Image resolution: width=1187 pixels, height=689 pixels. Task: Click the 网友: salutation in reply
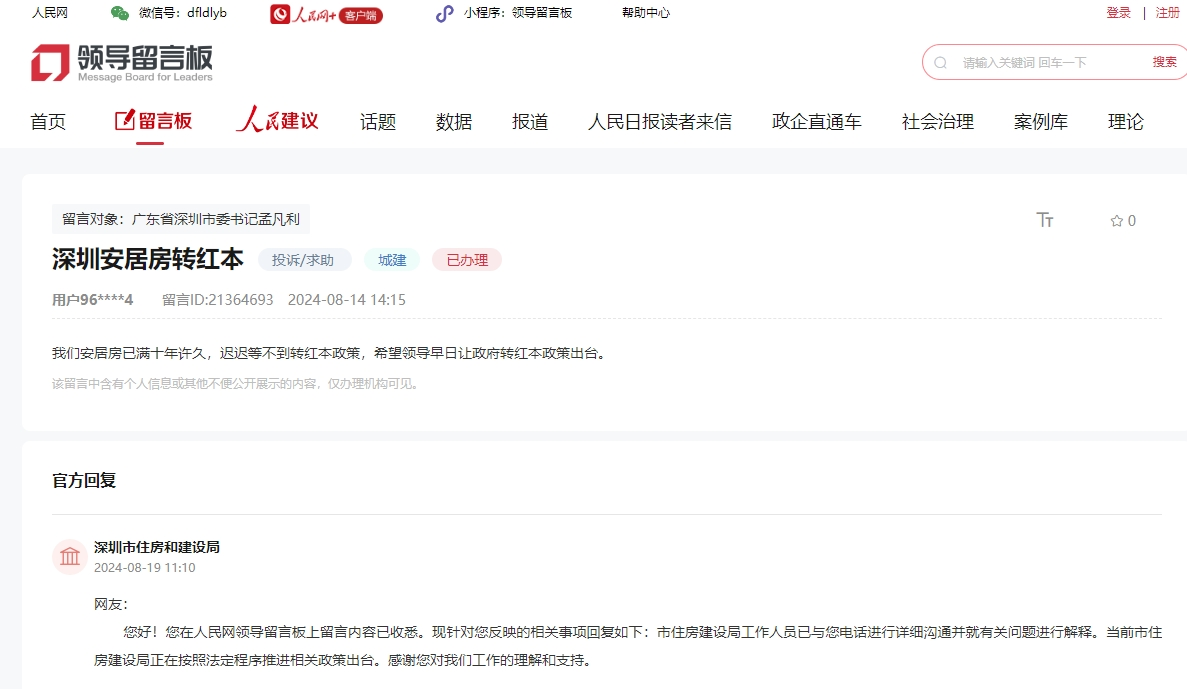pos(111,604)
